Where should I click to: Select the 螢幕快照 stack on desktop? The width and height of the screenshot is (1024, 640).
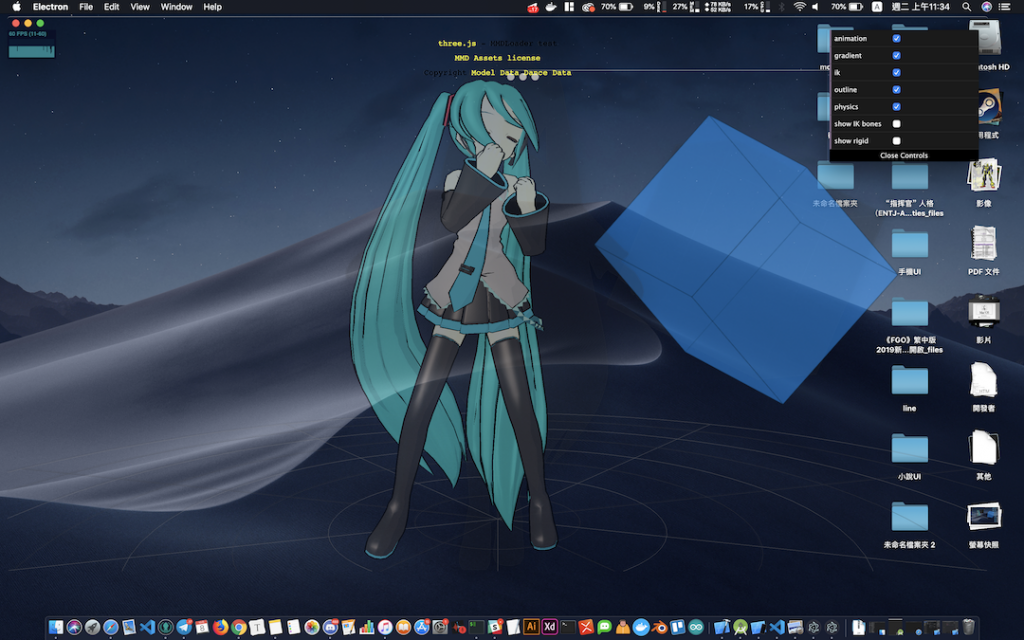[984, 524]
